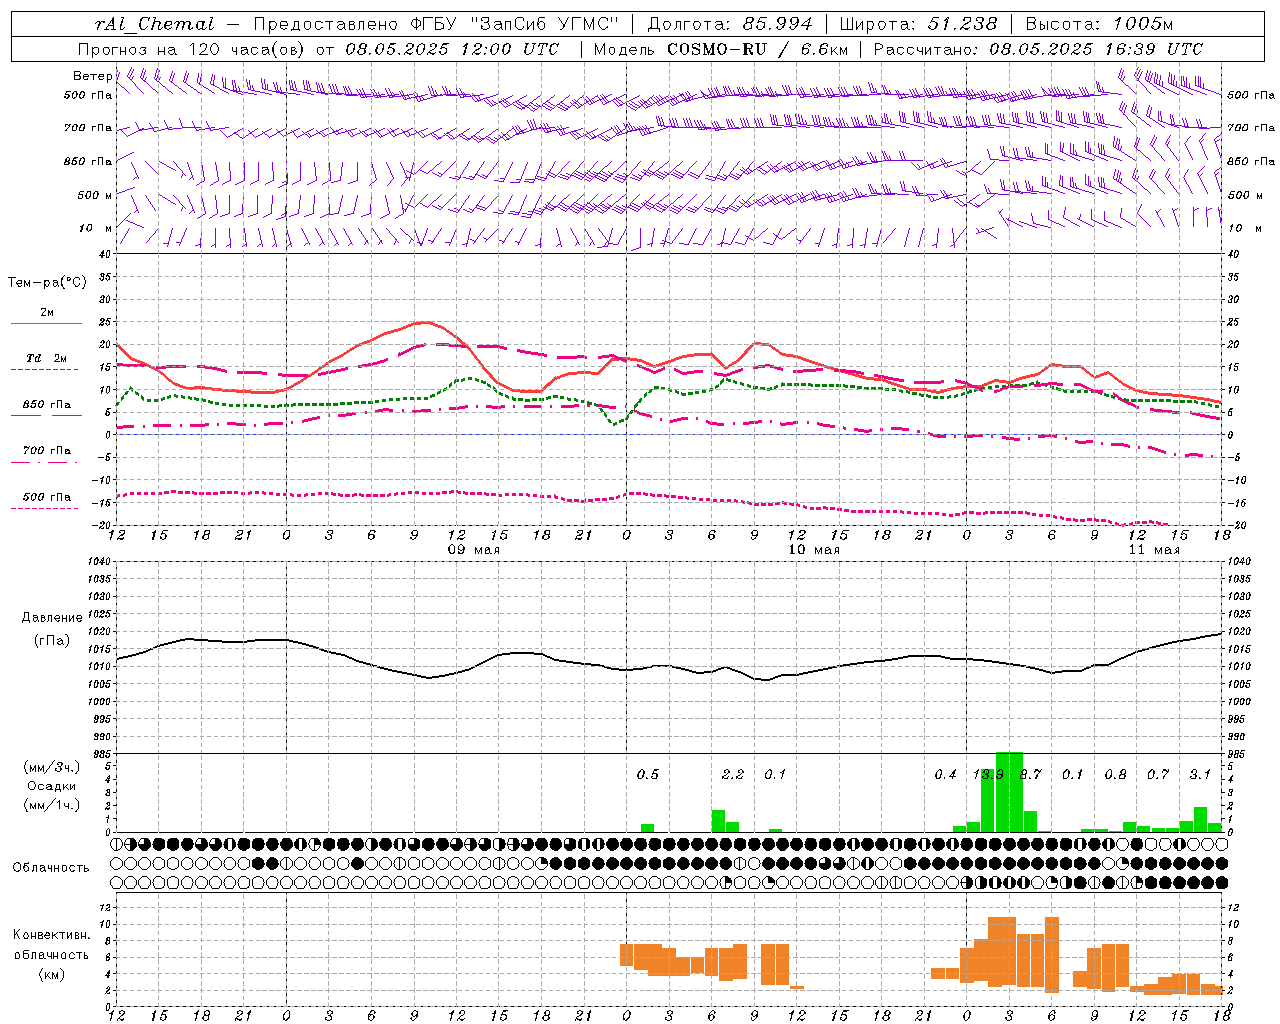Click the (гПа) unit label under Давление

[x=52, y=640]
